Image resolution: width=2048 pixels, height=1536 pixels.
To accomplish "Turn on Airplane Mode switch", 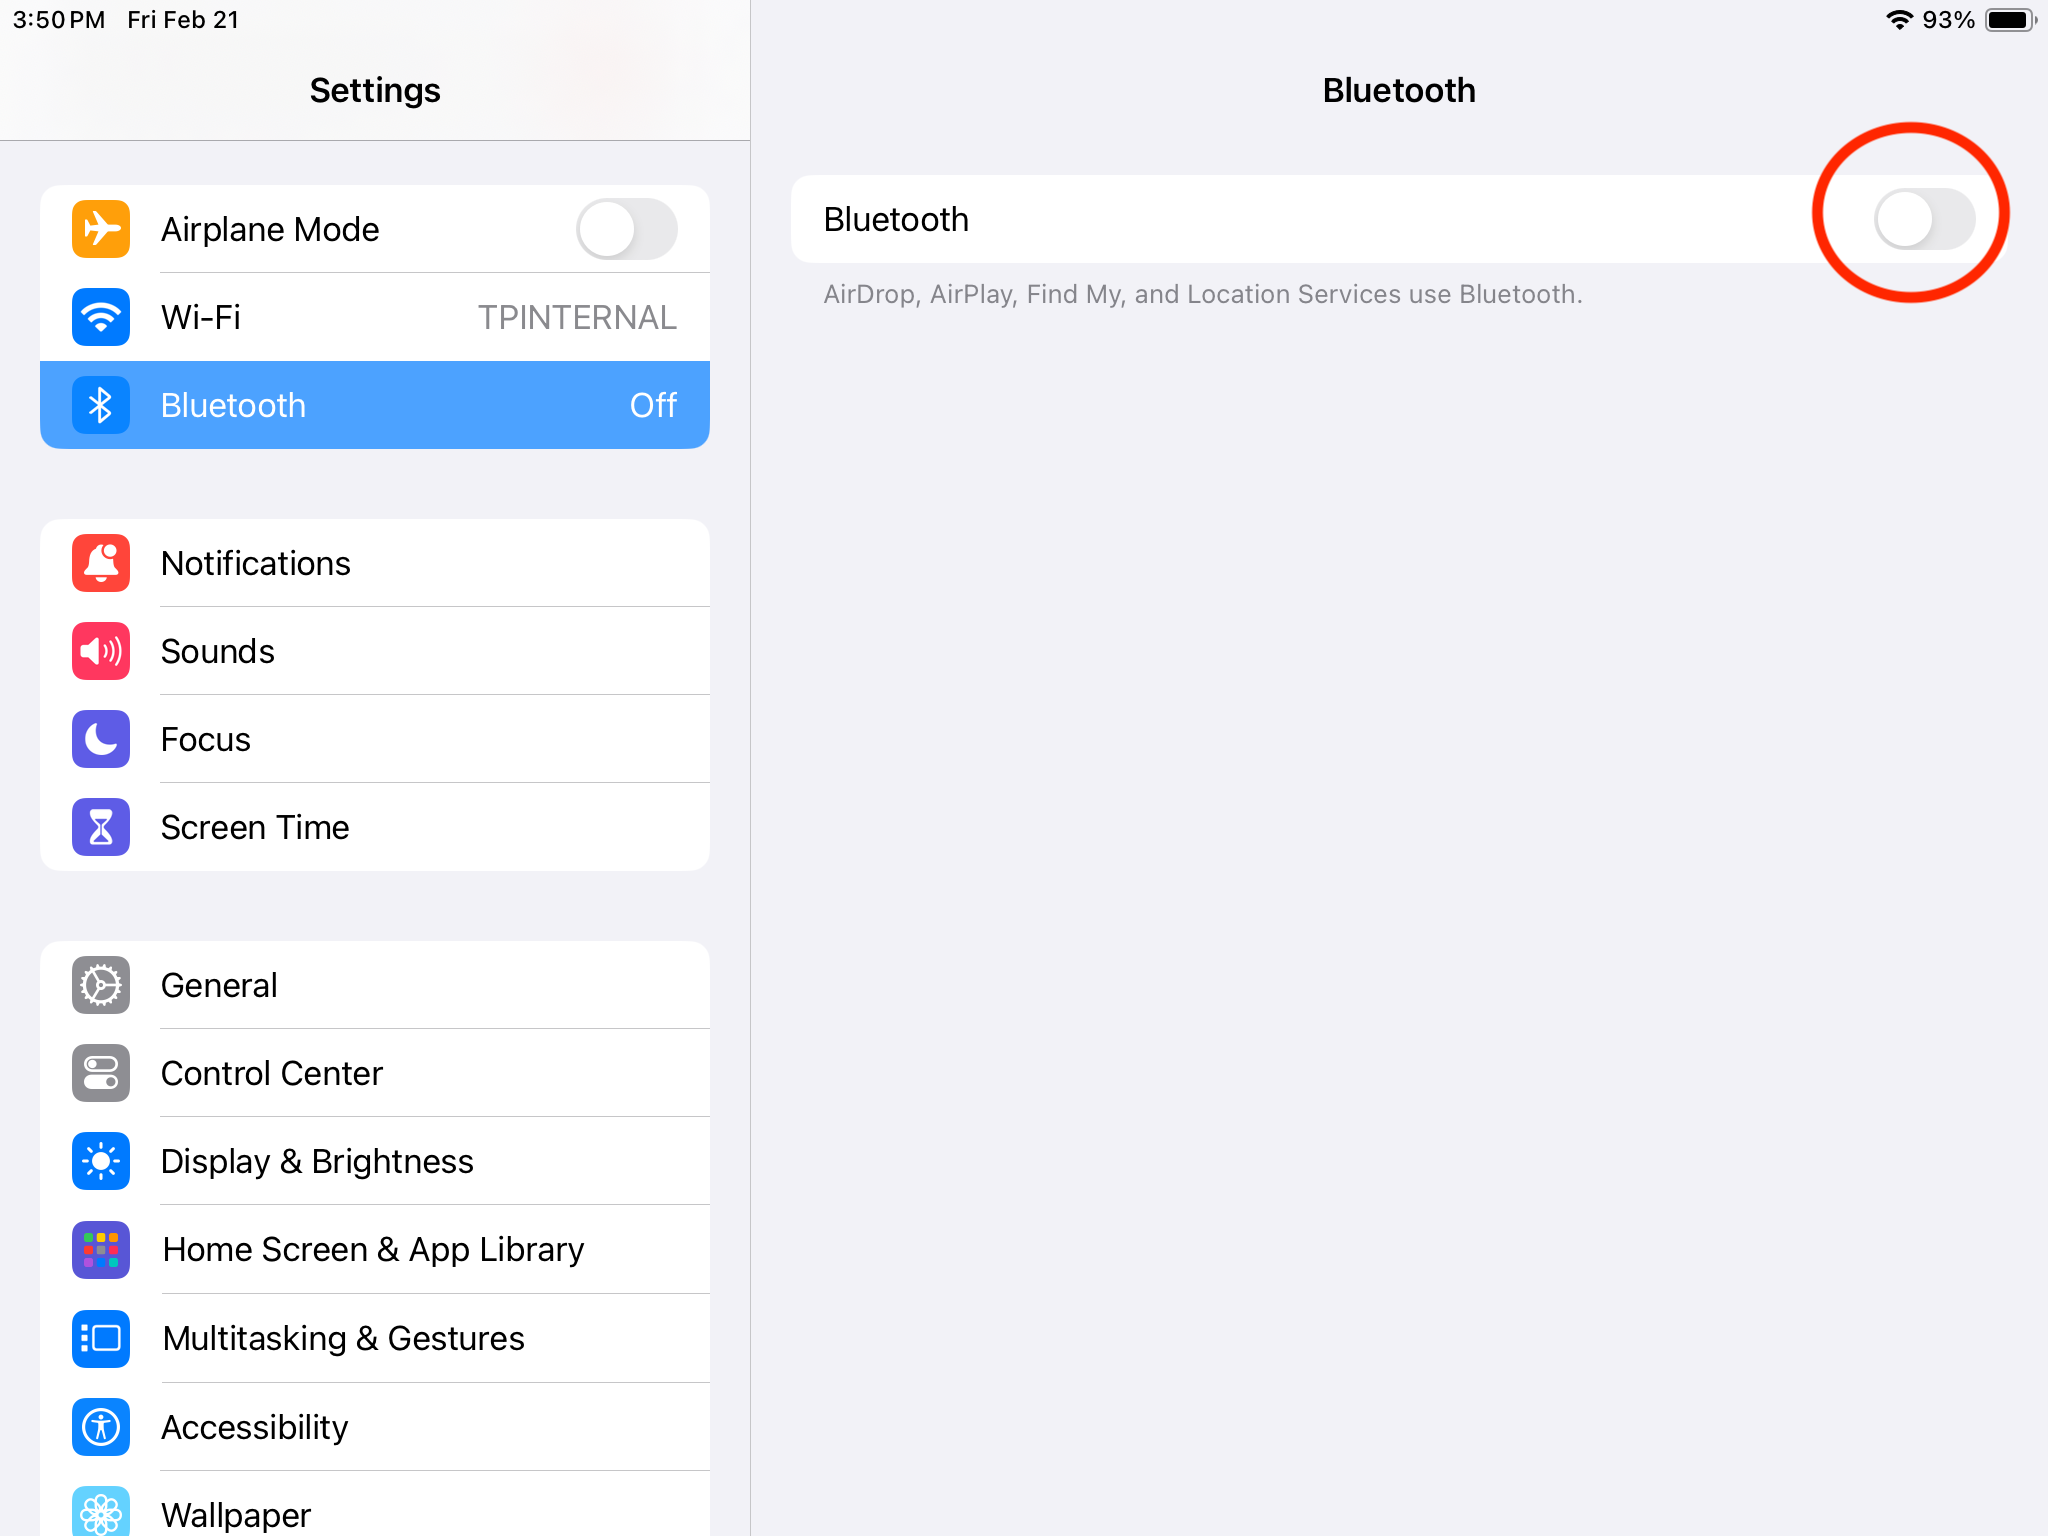I will (627, 229).
